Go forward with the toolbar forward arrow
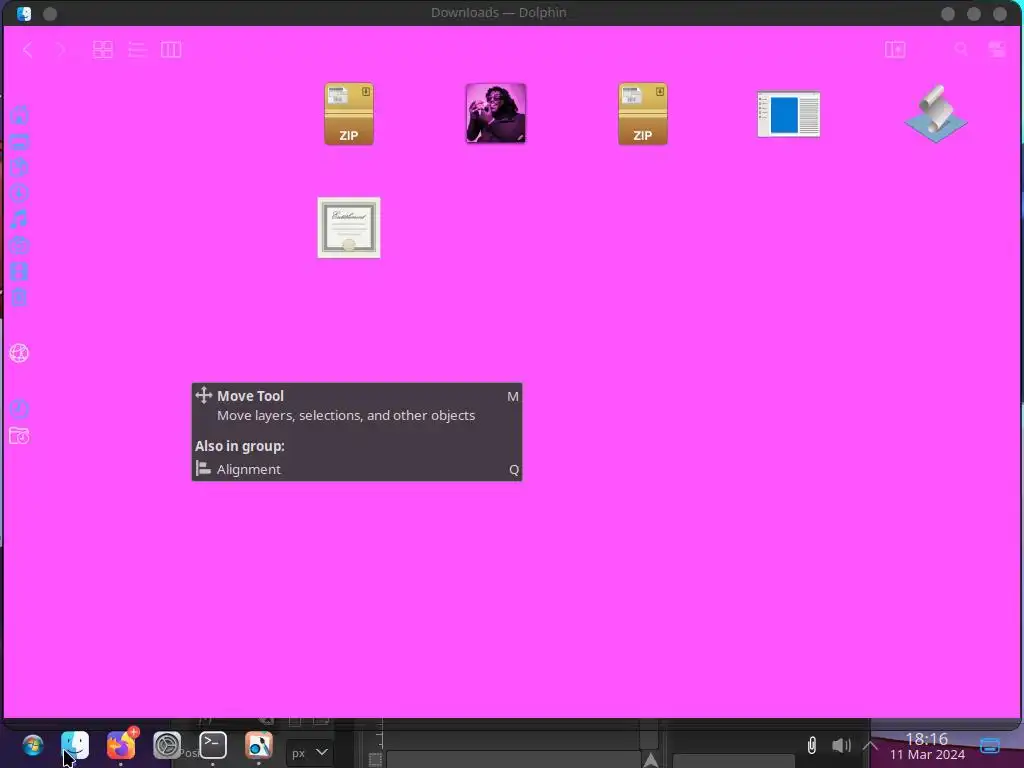This screenshot has width=1024, height=768. [61, 50]
